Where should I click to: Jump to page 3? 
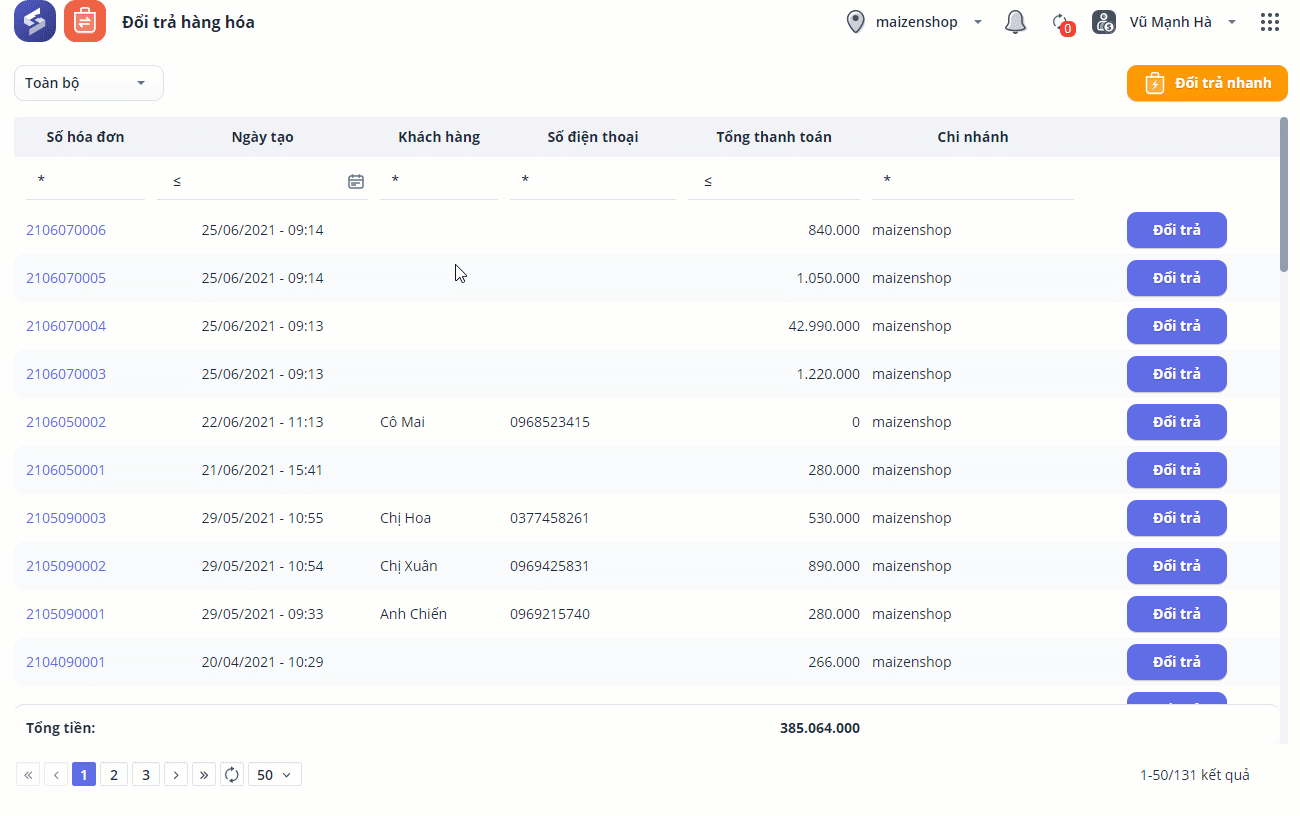pos(146,774)
